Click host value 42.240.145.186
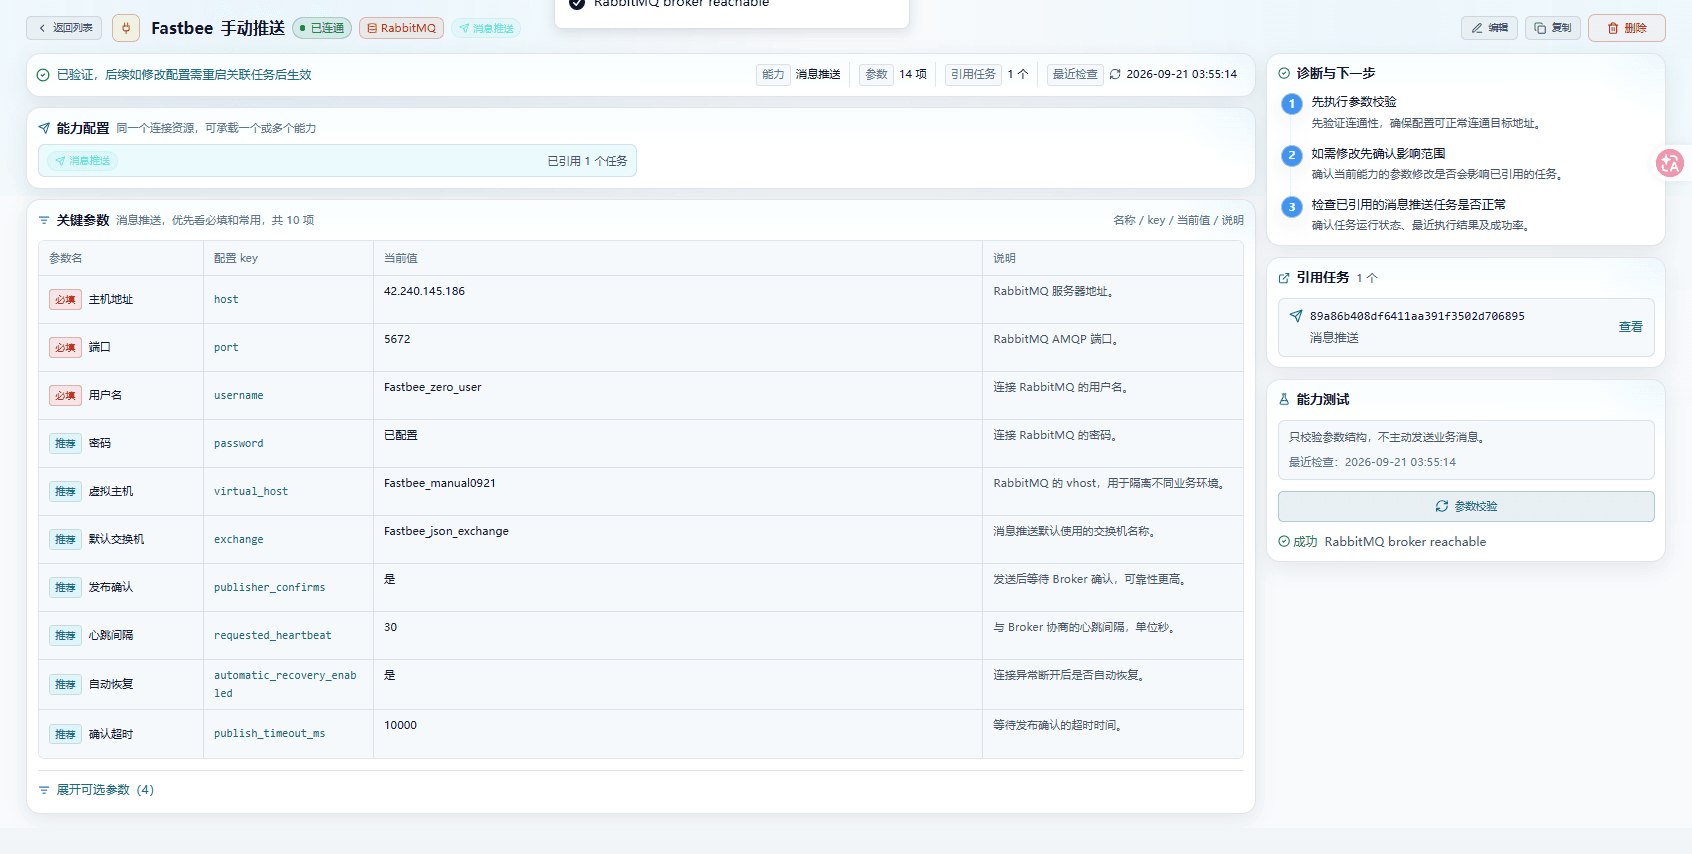 424,291
